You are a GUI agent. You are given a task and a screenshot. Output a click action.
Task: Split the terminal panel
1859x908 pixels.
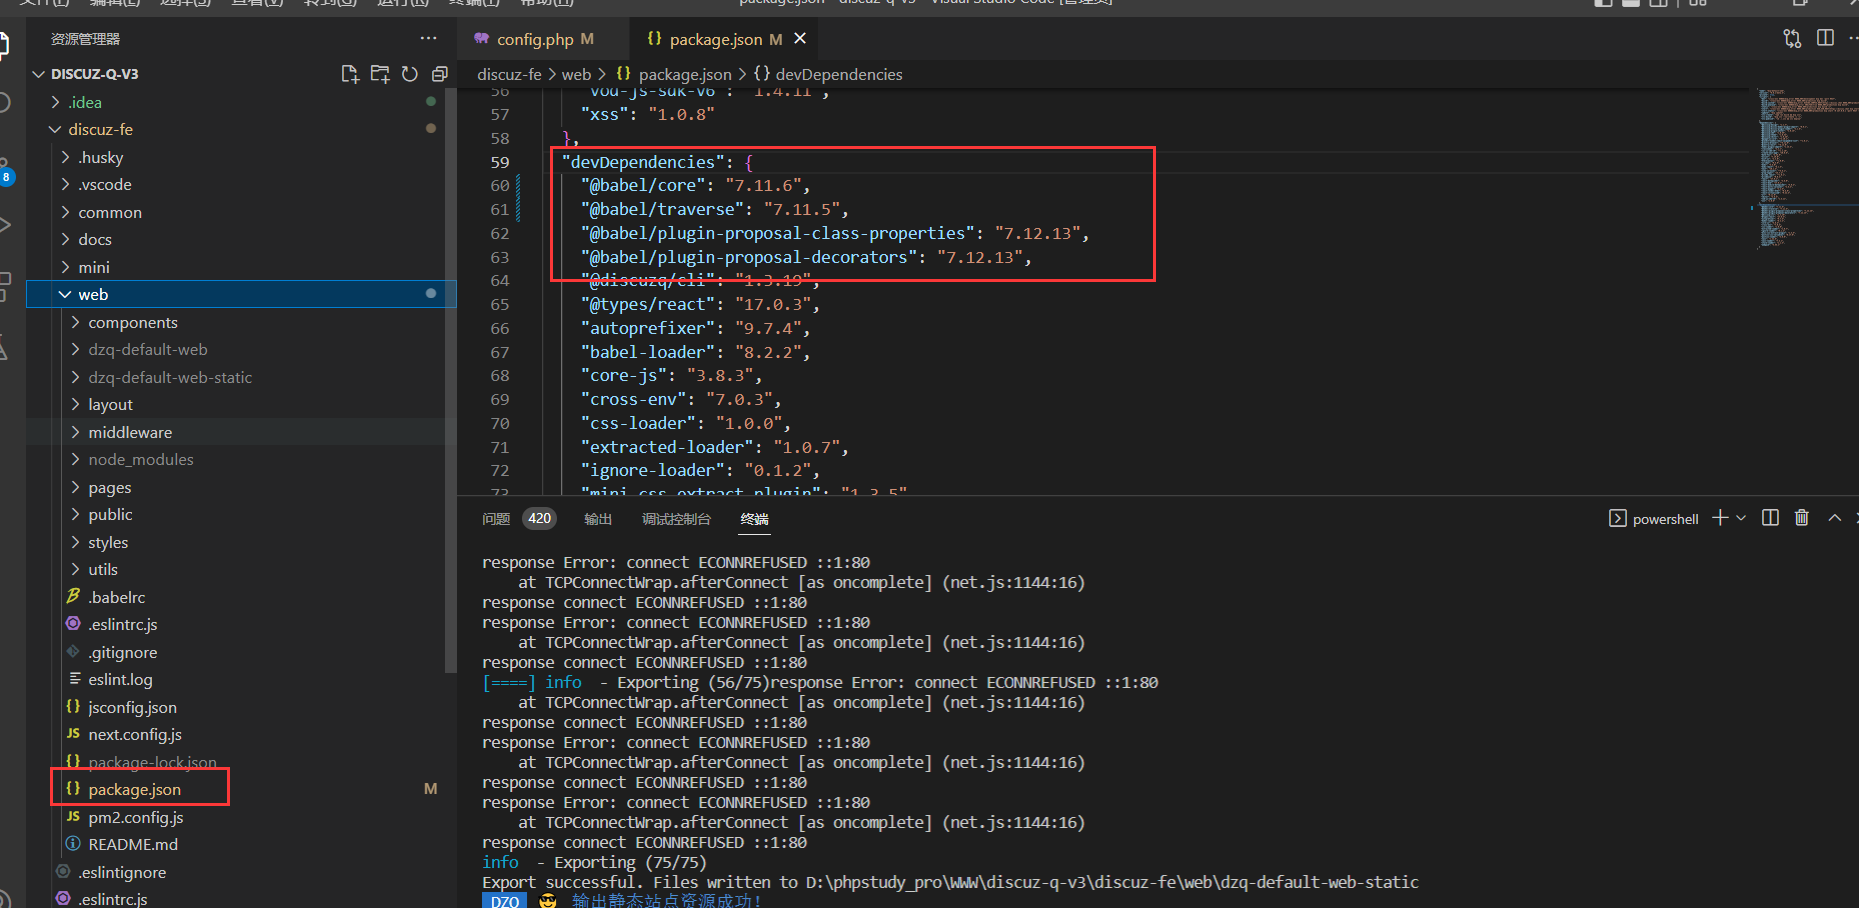click(x=1770, y=518)
